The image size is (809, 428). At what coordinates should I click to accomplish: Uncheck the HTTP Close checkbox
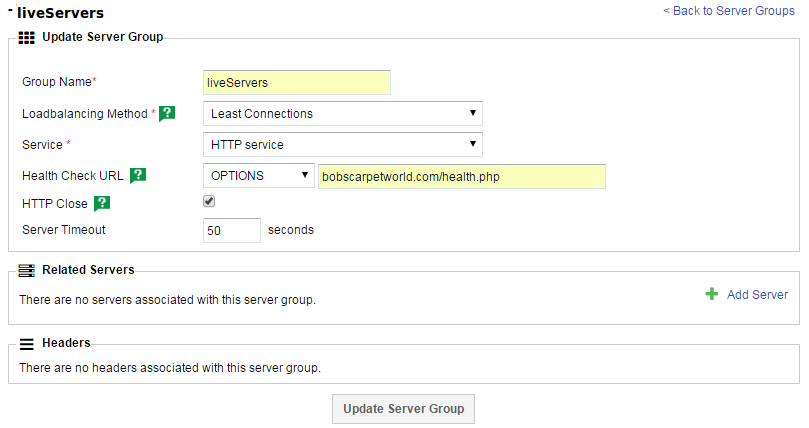(x=209, y=201)
